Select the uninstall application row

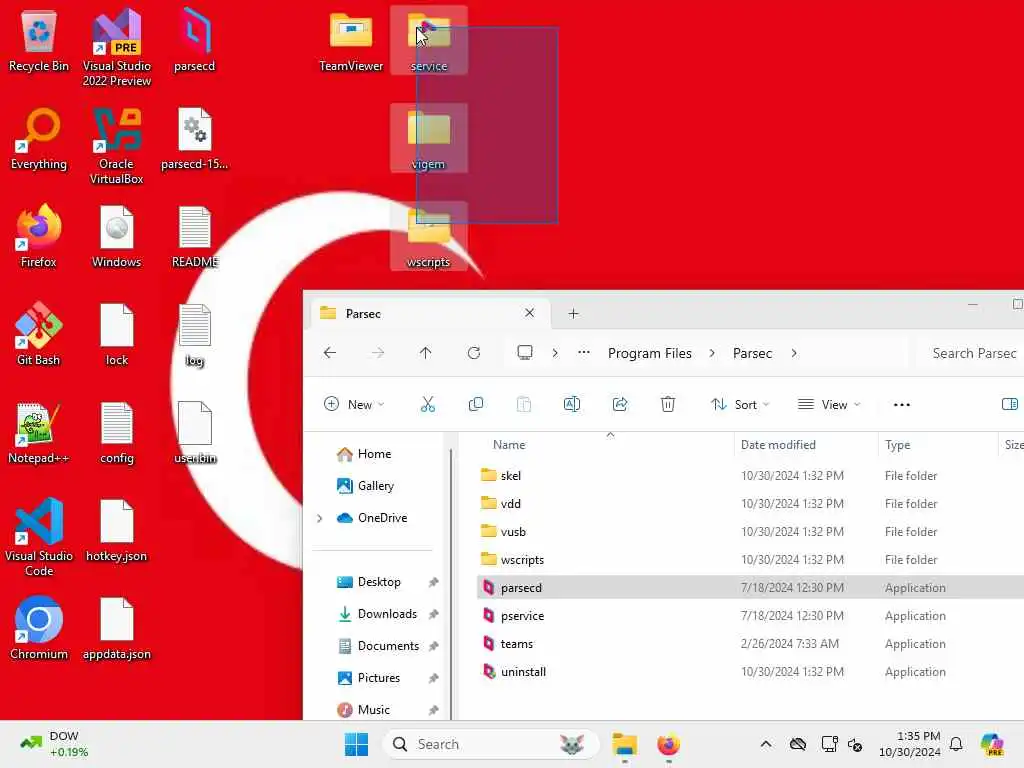750,672
